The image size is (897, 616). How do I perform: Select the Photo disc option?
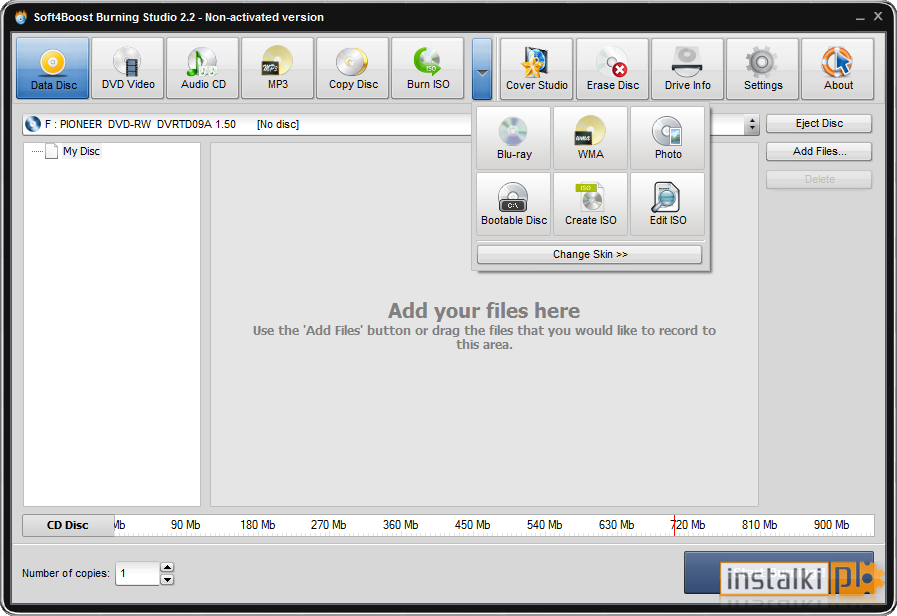tap(667, 138)
